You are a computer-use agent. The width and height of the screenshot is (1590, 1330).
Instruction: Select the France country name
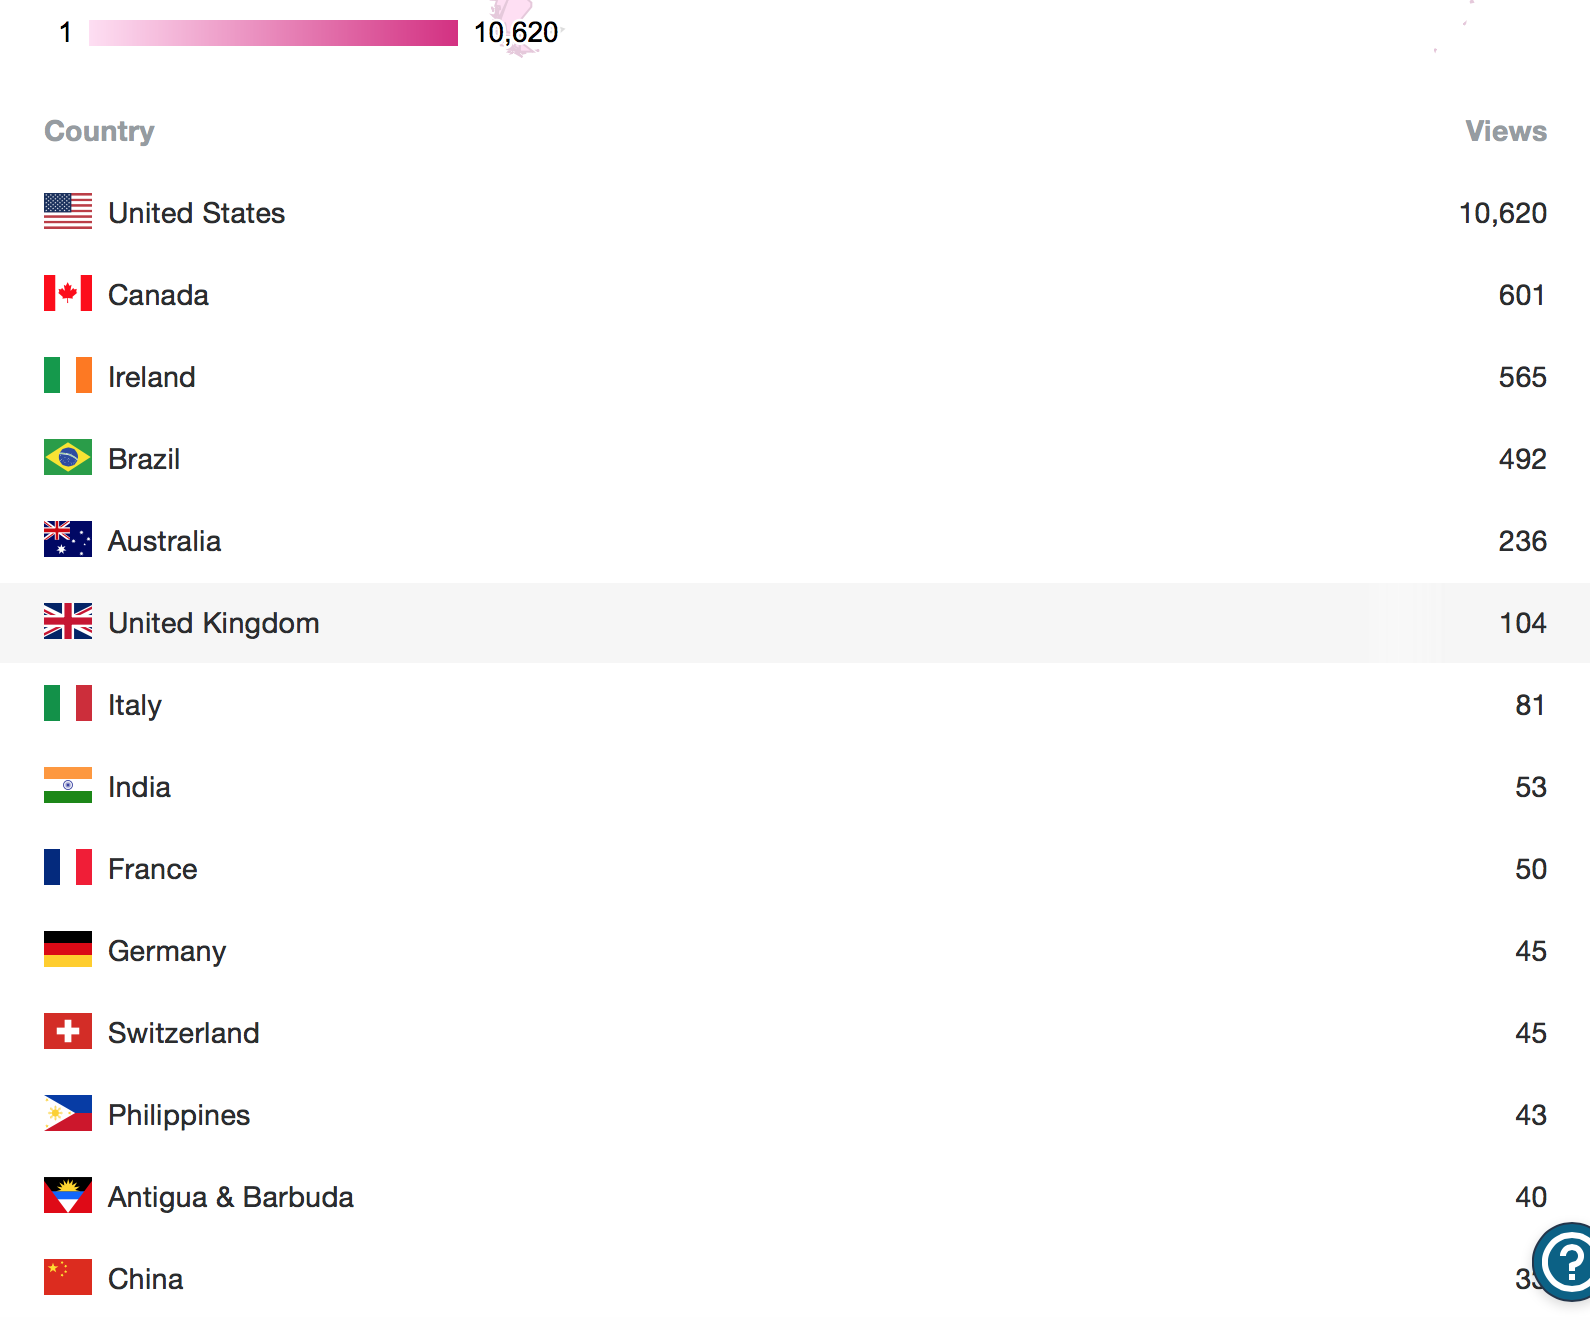tap(153, 869)
